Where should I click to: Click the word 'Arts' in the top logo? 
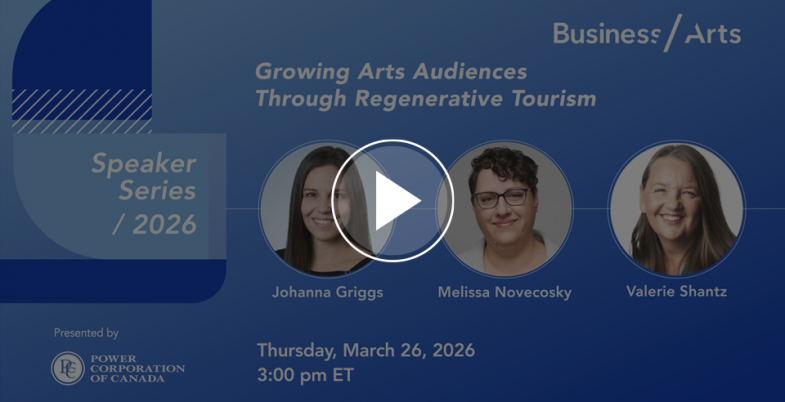pos(713,34)
